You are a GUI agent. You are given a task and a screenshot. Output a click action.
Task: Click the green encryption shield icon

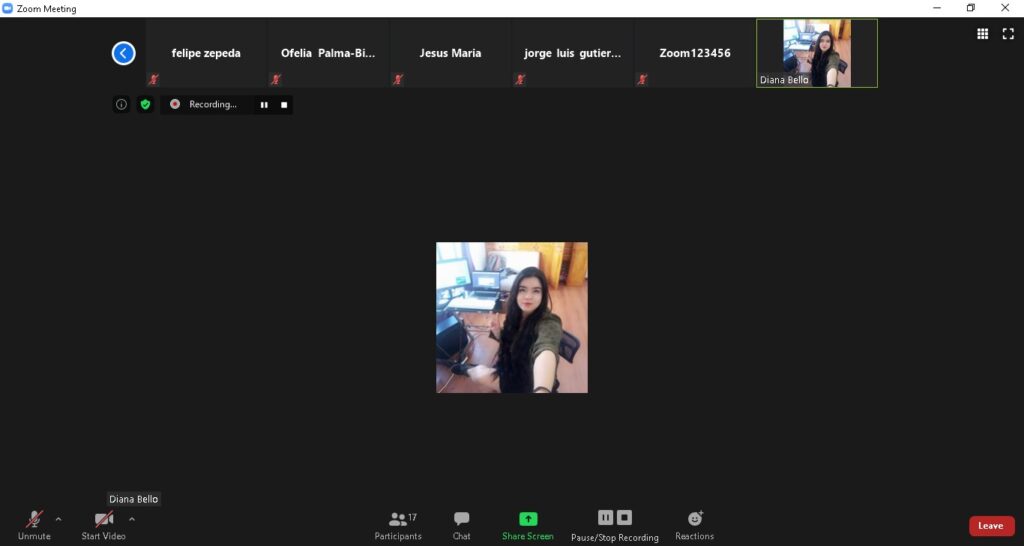click(145, 104)
